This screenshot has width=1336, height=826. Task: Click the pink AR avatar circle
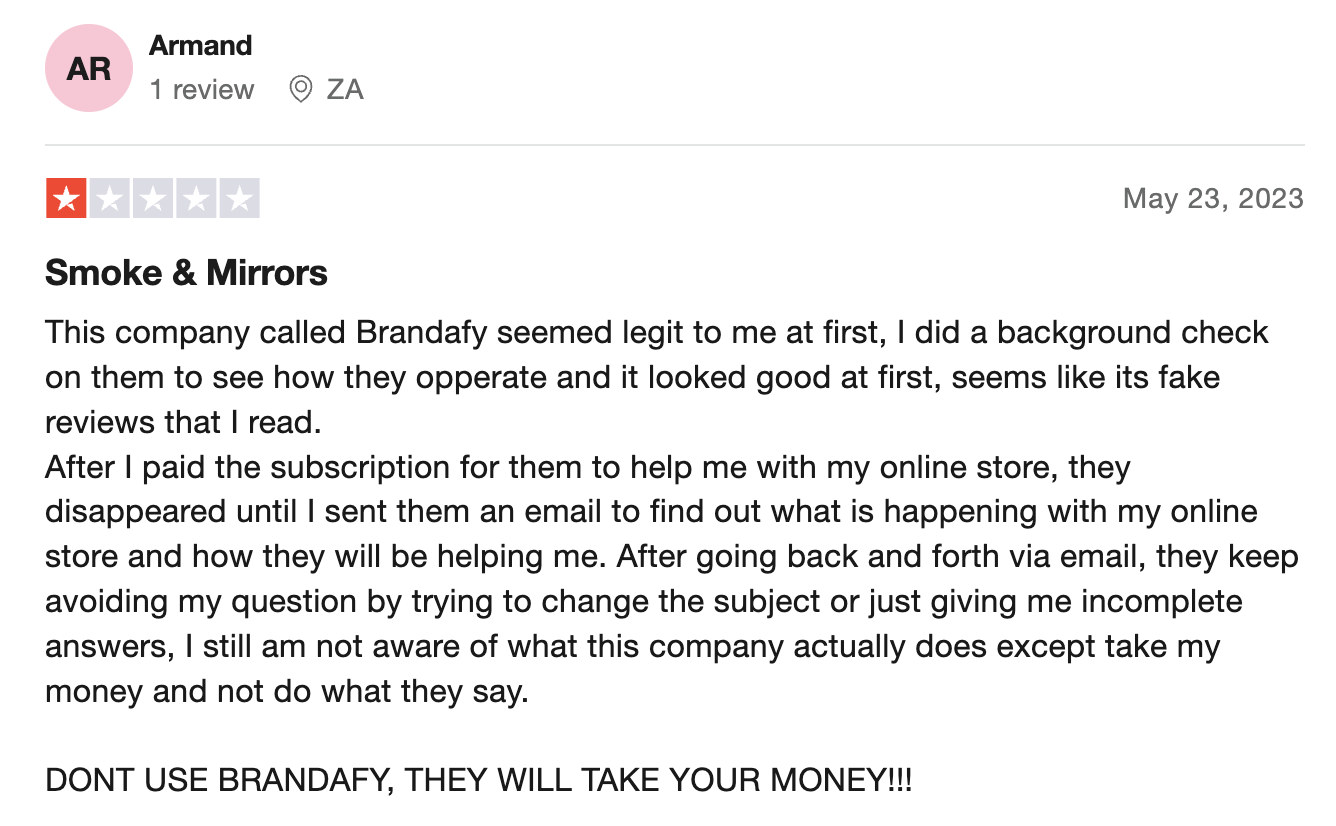(x=89, y=68)
